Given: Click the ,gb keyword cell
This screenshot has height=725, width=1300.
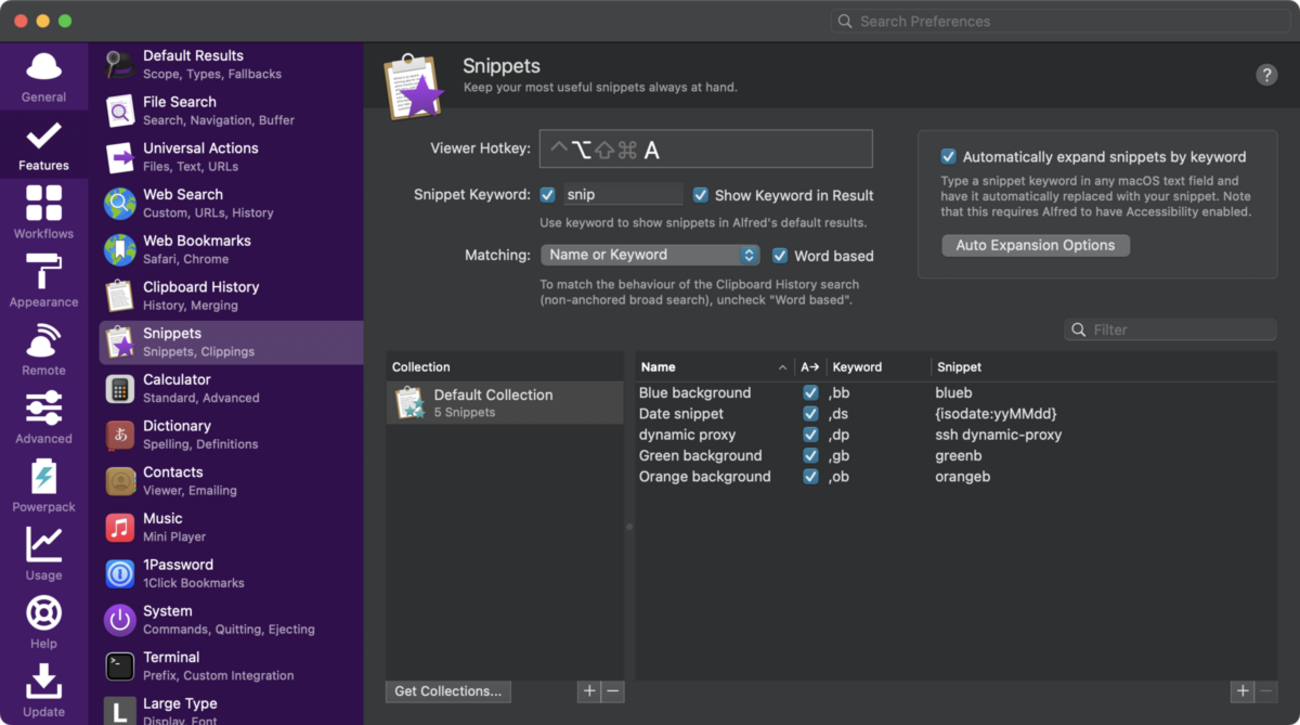Looking at the screenshot, I should pyautogui.click(x=839, y=456).
